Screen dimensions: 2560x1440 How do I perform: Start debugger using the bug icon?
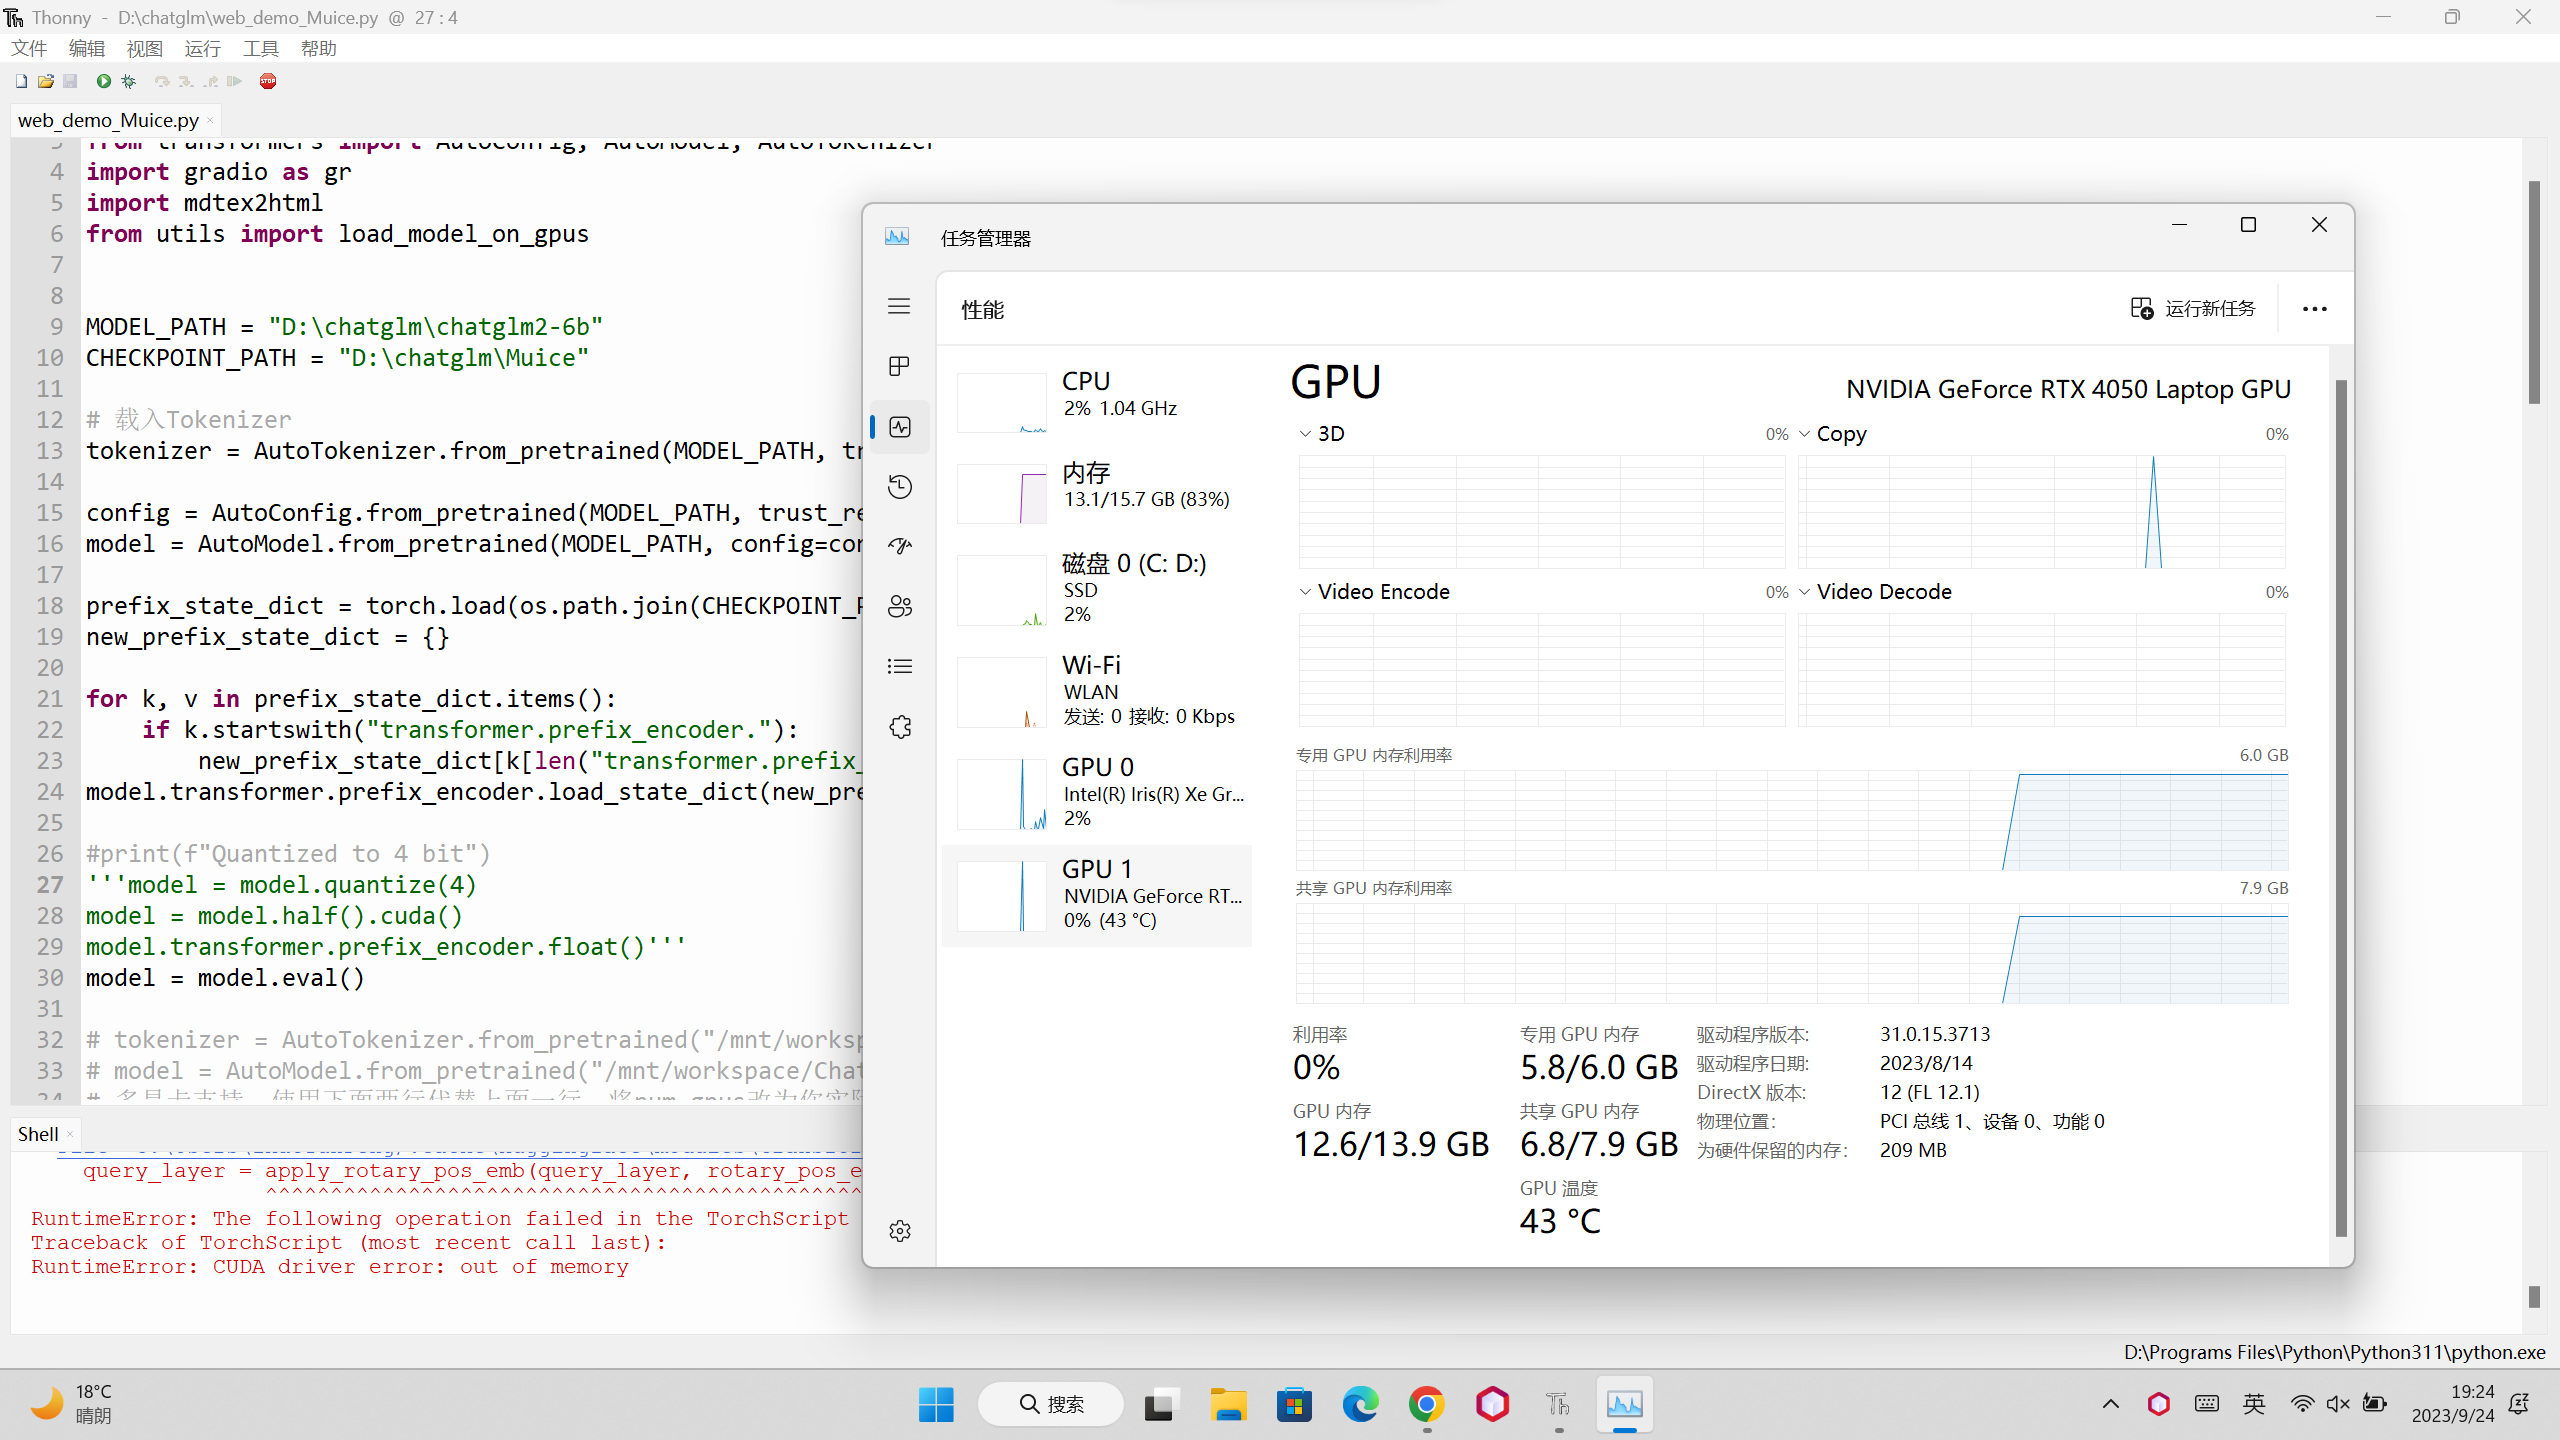click(127, 81)
